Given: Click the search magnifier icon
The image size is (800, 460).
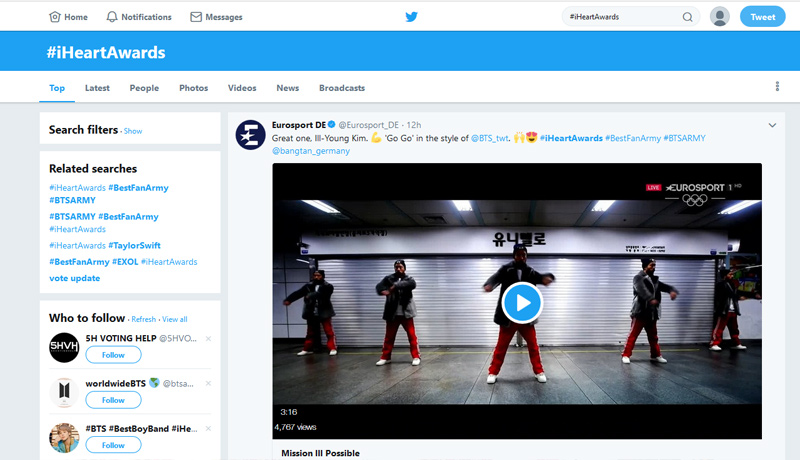Looking at the screenshot, I should click(687, 17).
